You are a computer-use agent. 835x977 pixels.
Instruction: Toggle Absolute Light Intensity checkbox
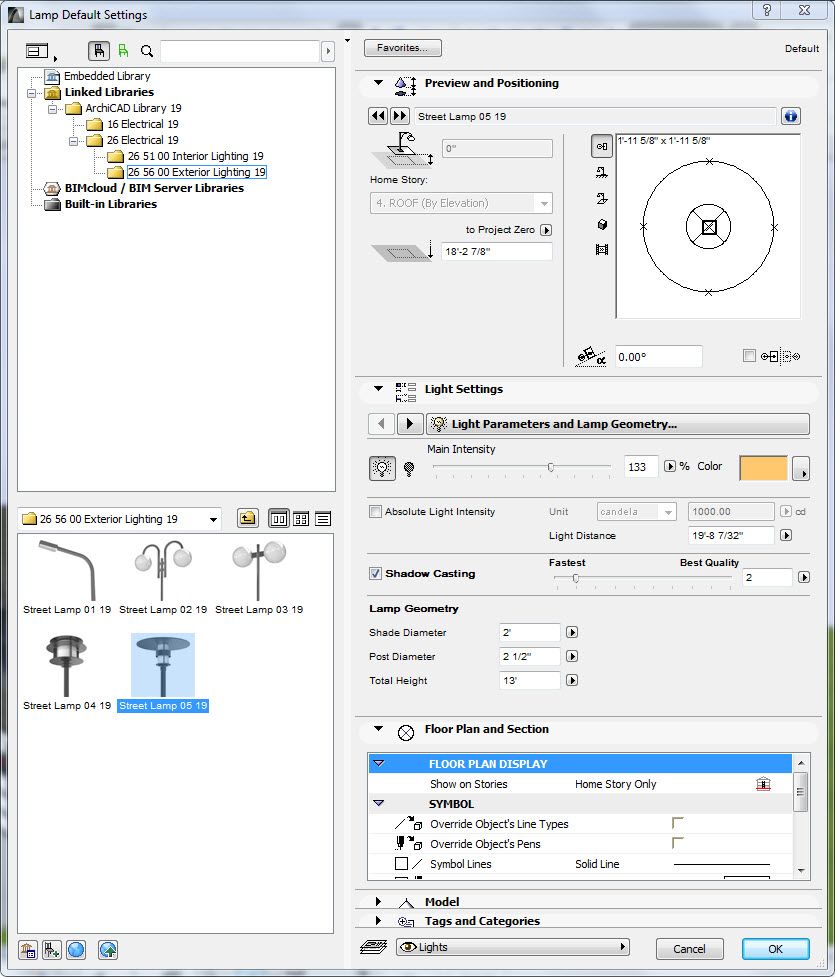tap(375, 512)
